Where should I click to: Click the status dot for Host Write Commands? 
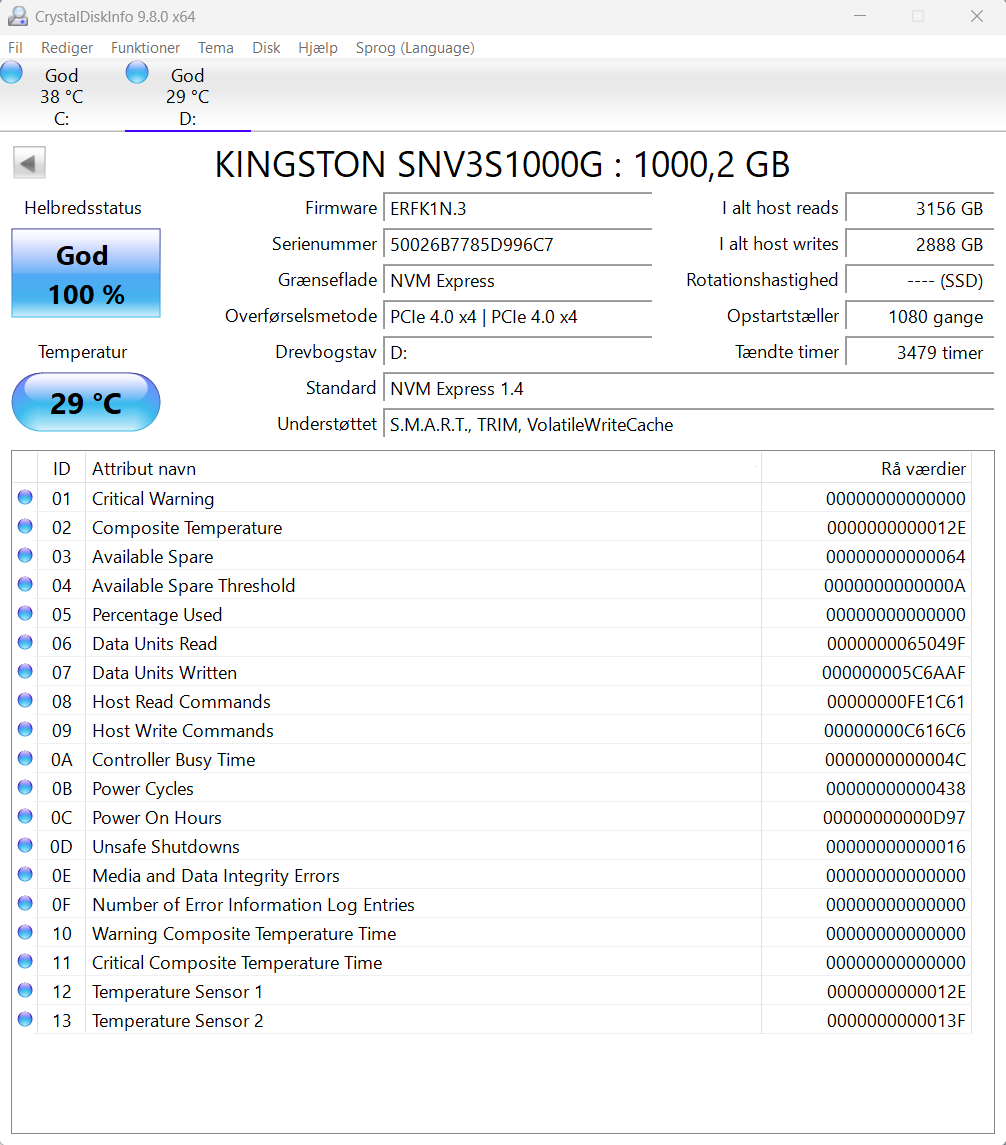pos(25,729)
